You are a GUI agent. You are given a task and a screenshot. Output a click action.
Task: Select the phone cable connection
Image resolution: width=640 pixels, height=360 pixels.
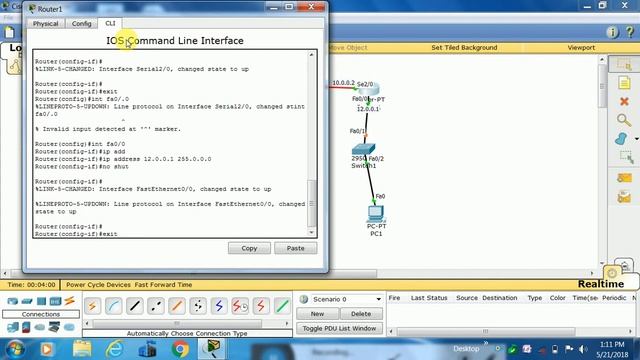pyautogui.click(x=198, y=306)
